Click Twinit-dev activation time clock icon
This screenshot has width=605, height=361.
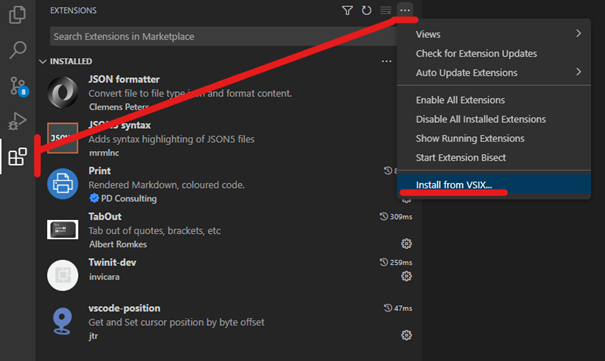coord(384,262)
